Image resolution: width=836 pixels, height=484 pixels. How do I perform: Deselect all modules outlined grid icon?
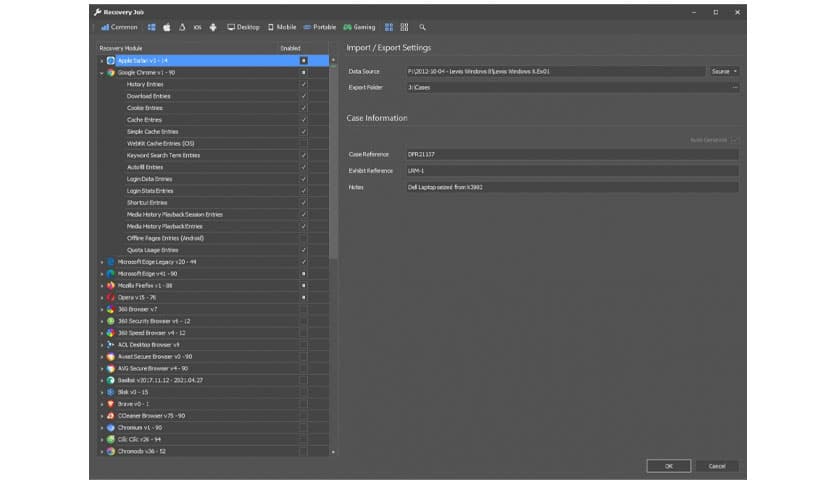[404, 27]
